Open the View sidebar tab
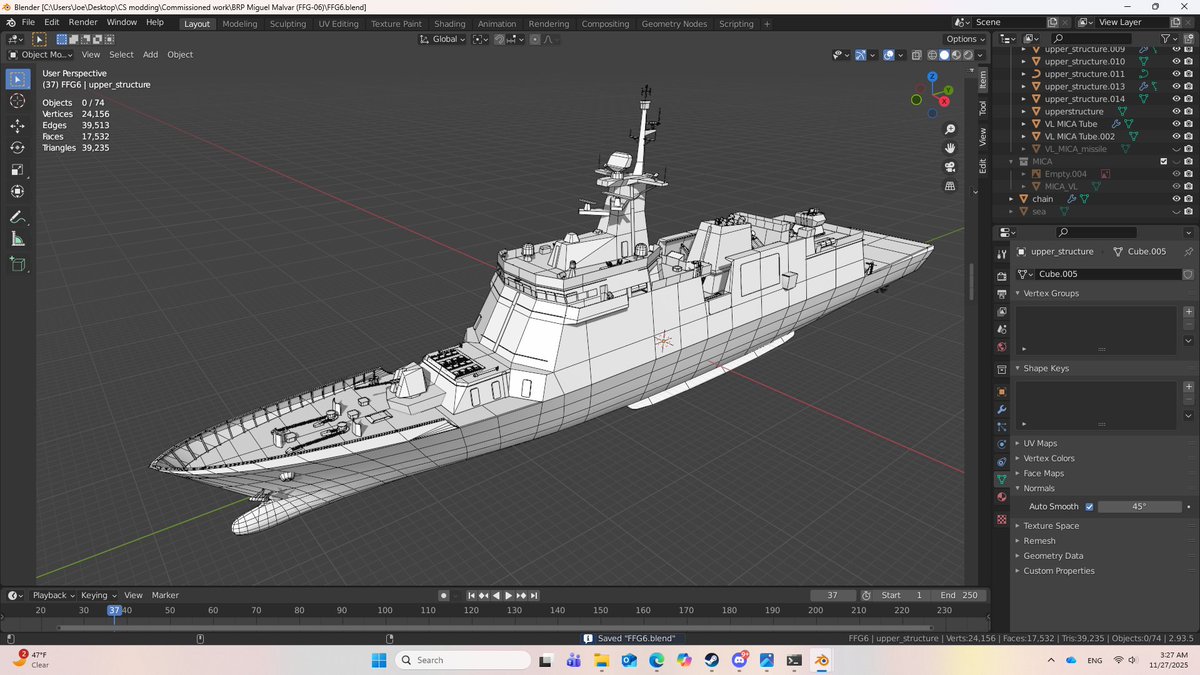The width and height of the screenshot is (1200, 675). click(x=983, y=138)
